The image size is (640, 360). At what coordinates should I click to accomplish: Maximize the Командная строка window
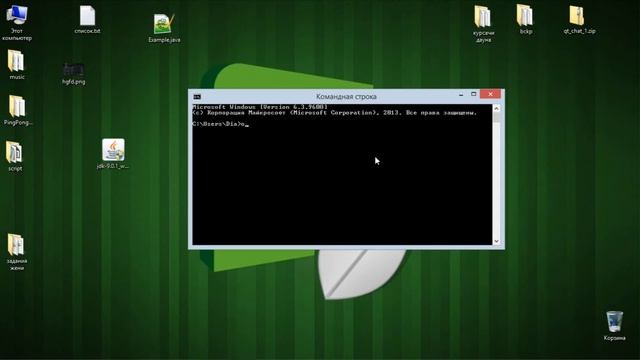[473, 94]
